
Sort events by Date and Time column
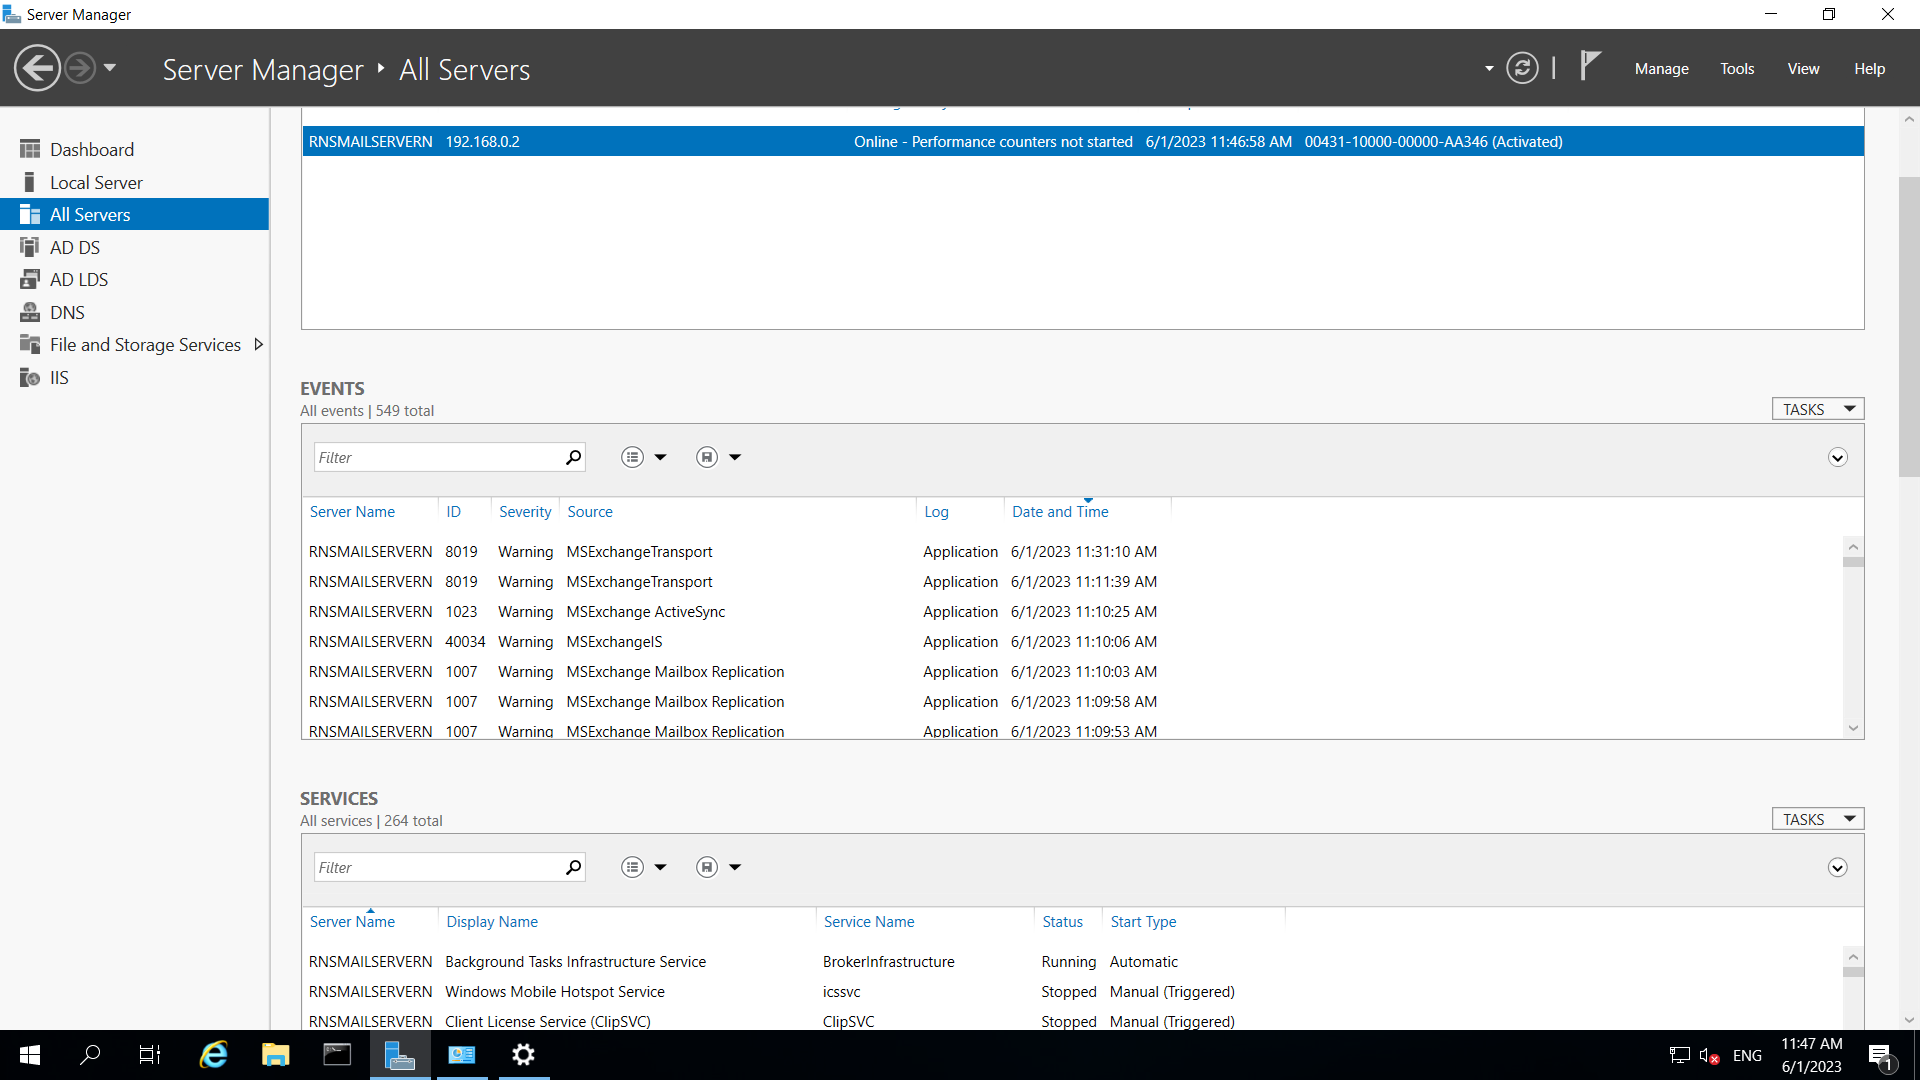pyautogui.click(x=1060, y=511)
